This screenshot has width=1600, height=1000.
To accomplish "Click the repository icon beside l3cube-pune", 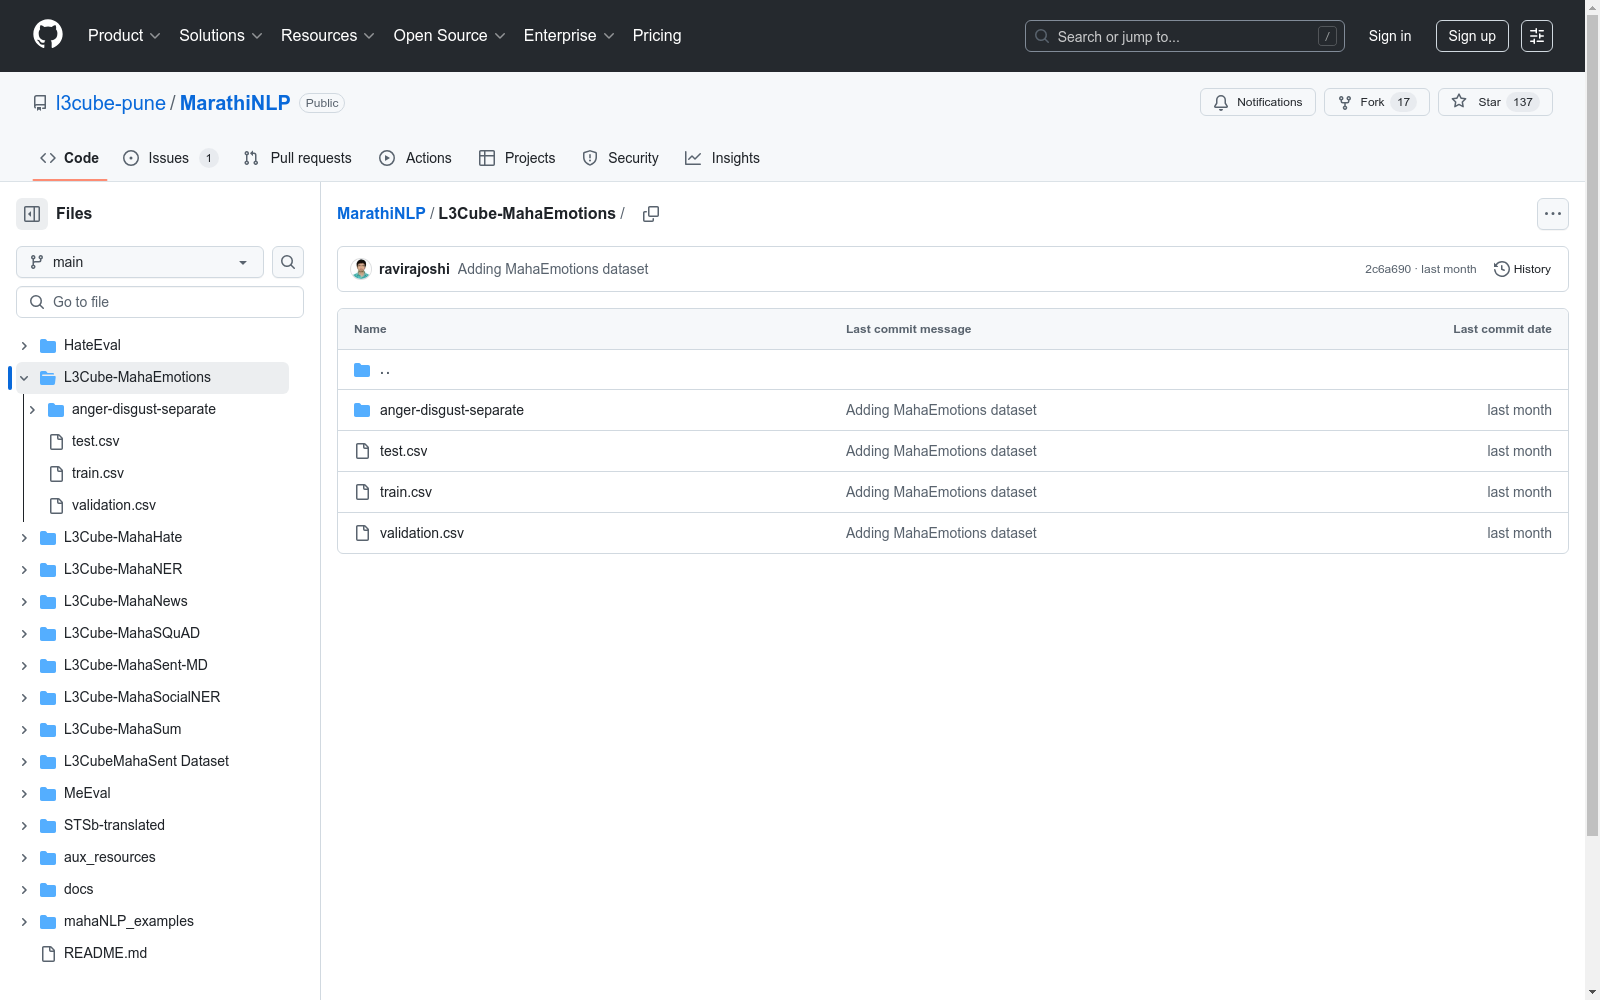I will [x=40, y=103].
